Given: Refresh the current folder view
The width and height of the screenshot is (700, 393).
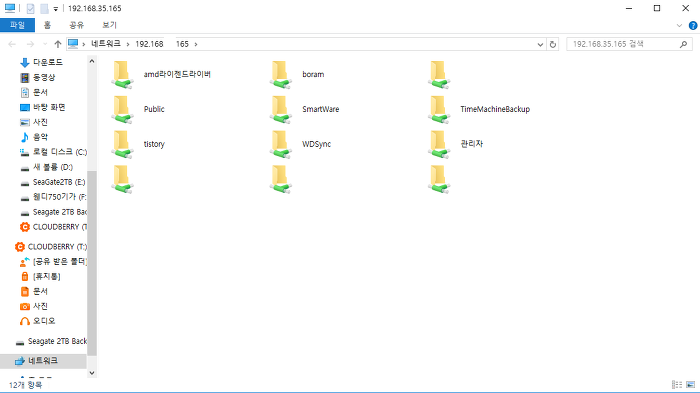Looking at the screenshot, I should (553, 44).
